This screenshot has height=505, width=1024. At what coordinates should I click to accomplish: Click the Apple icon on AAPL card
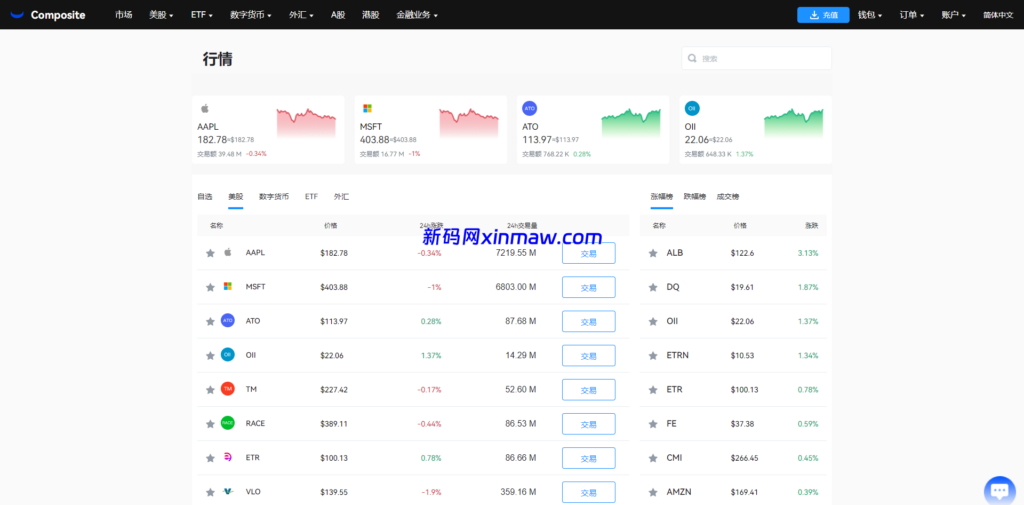click(204, 108)
